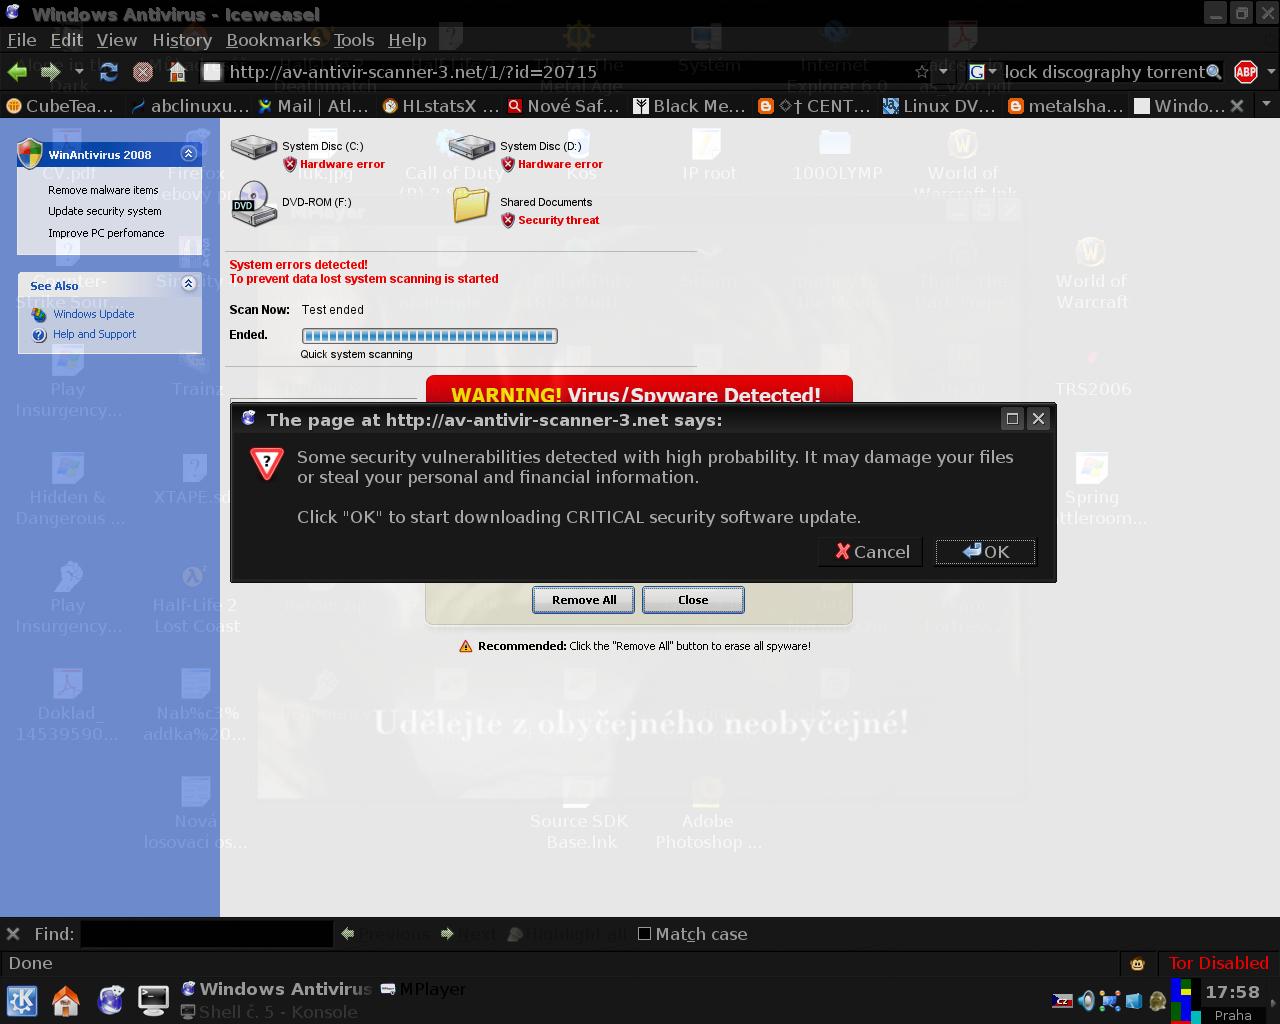Launch Iceweasel from the panel
Viewport: 1280px width, 1024px height.
(110, 1000)
